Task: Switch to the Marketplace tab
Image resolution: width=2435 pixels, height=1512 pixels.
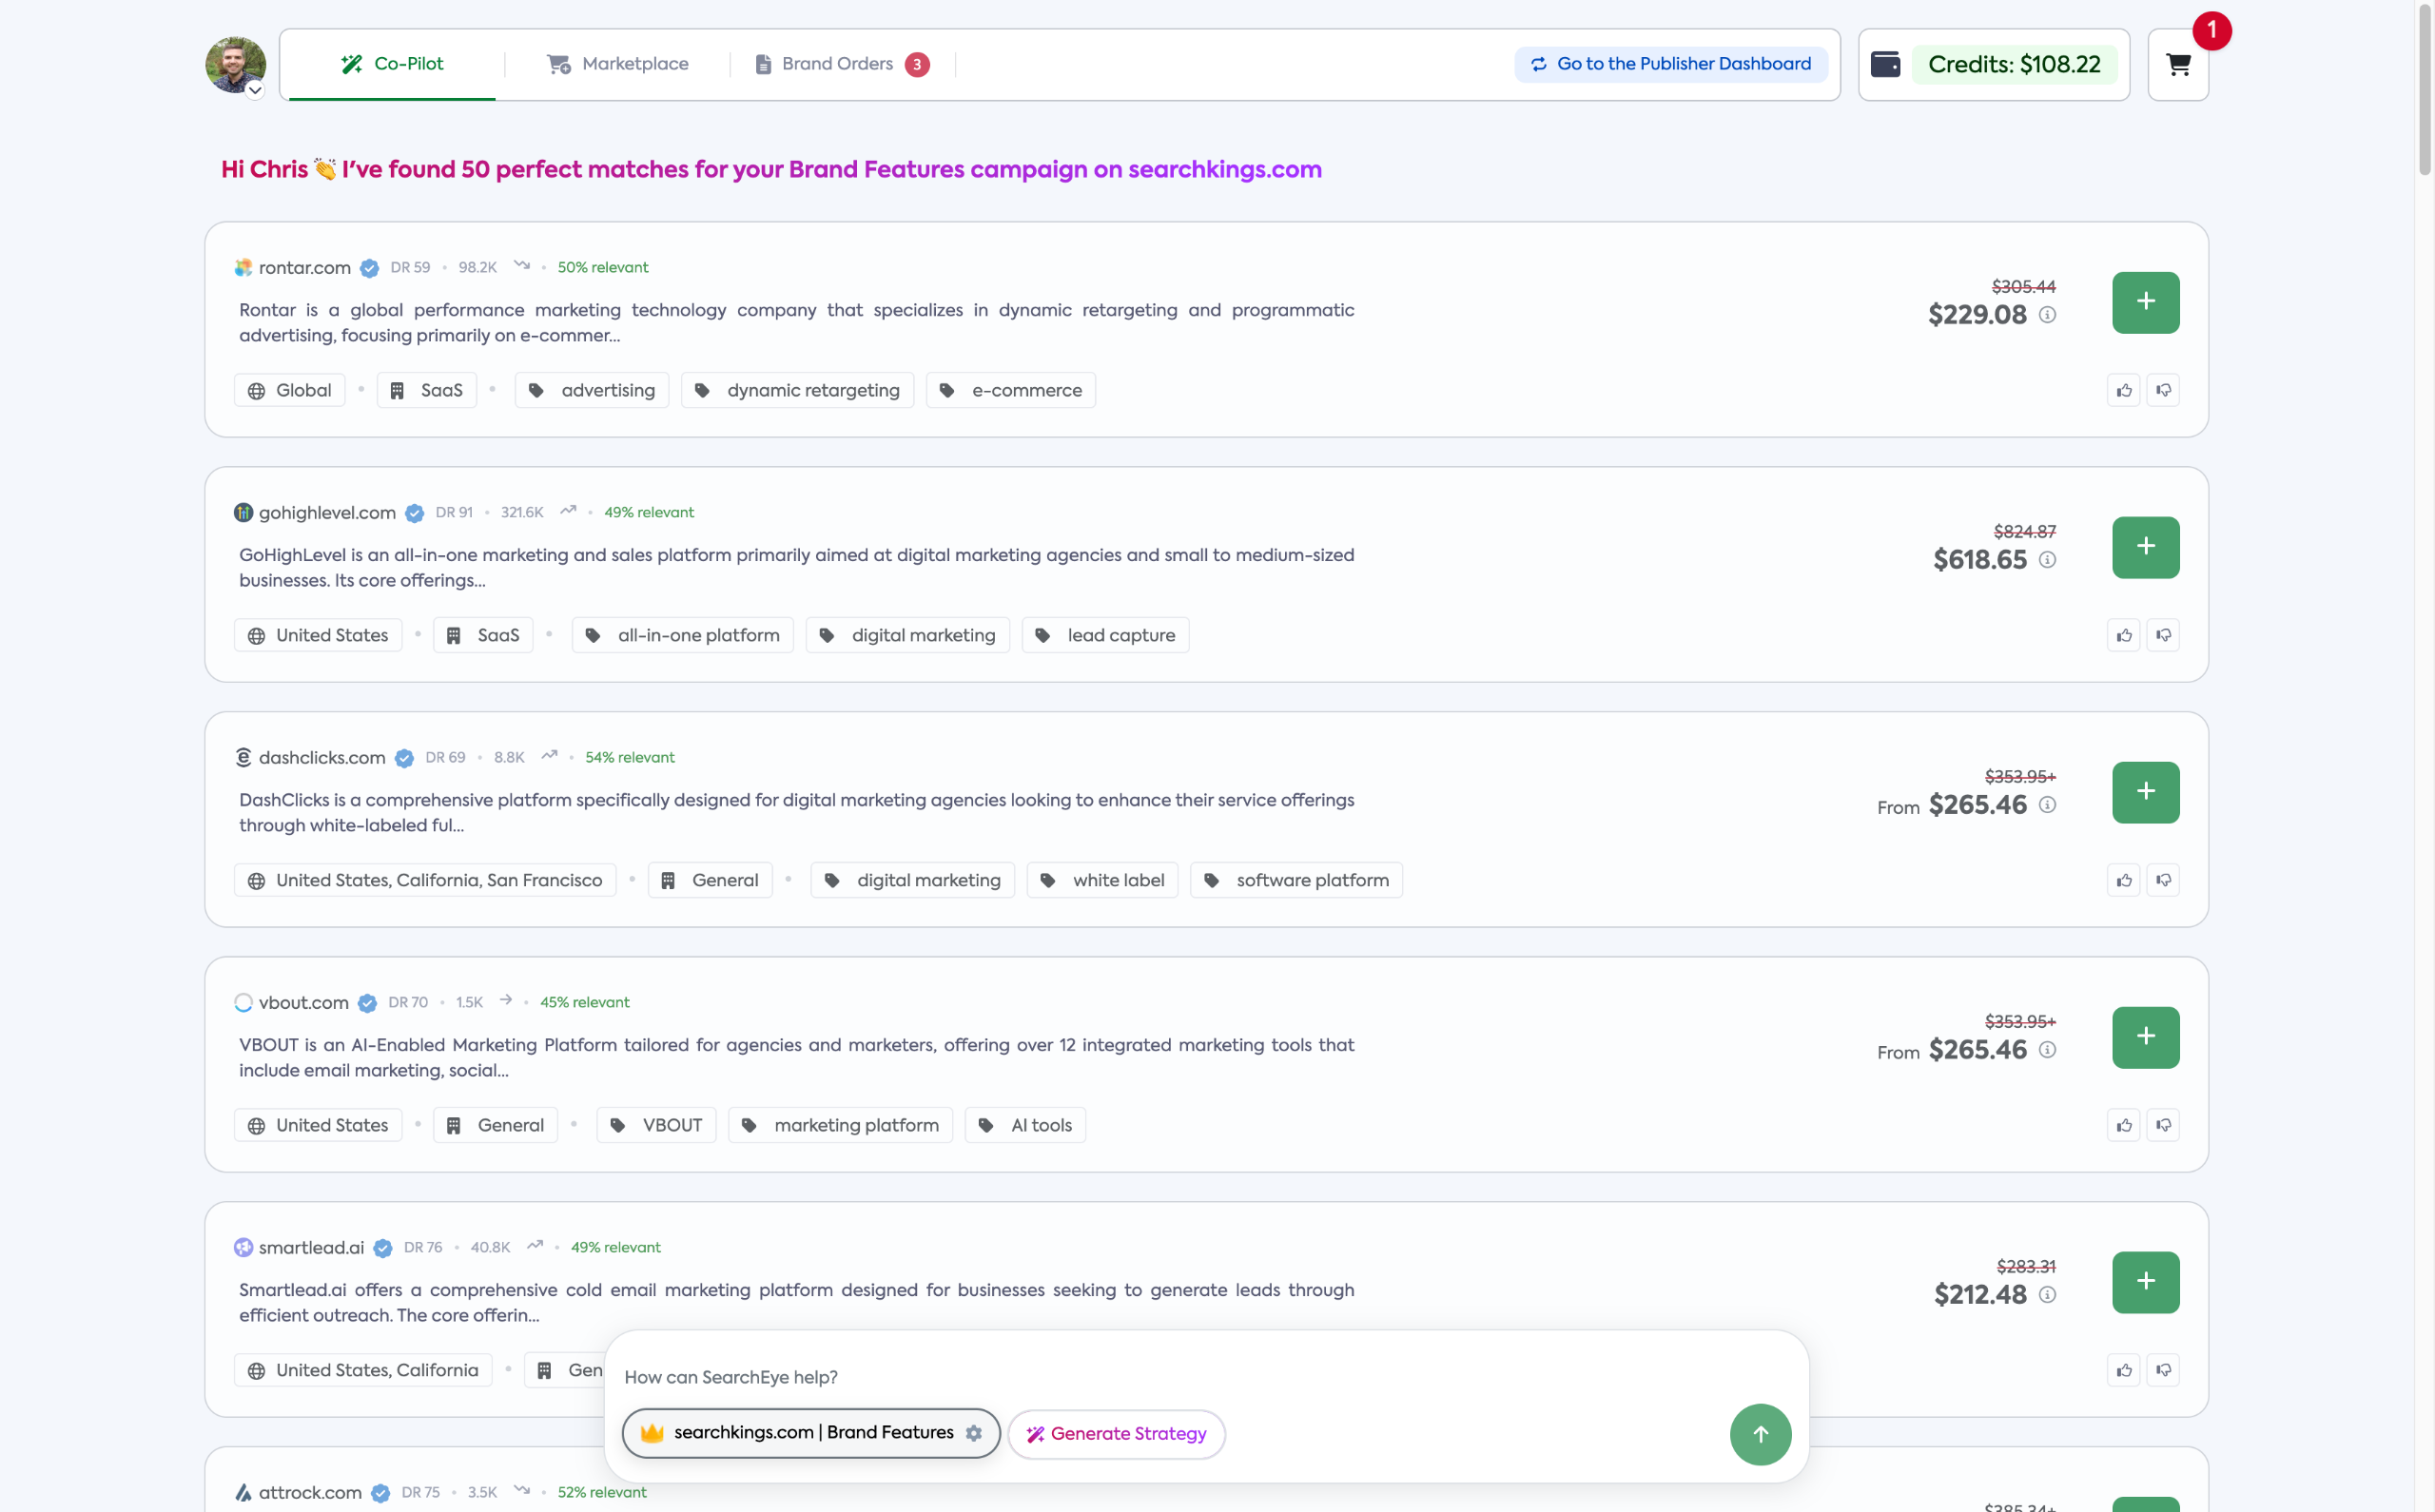Action: [618, 65]
